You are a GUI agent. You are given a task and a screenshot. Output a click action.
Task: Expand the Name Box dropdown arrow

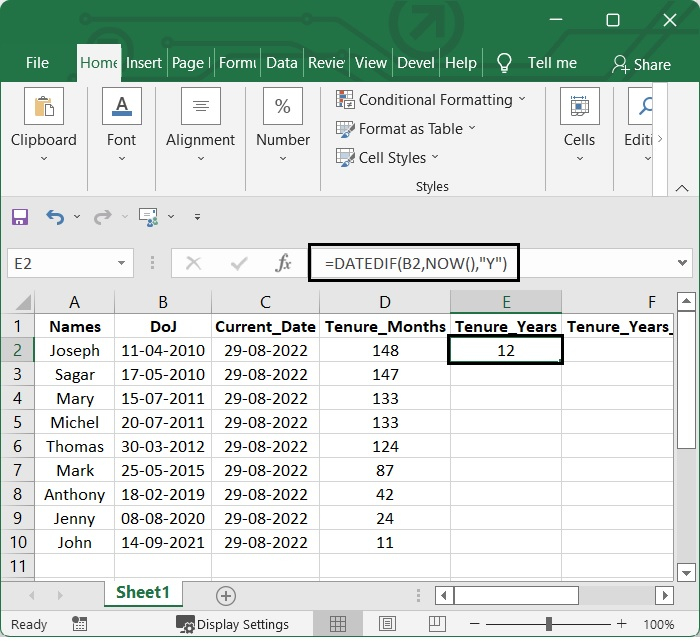tap(121, 264)
